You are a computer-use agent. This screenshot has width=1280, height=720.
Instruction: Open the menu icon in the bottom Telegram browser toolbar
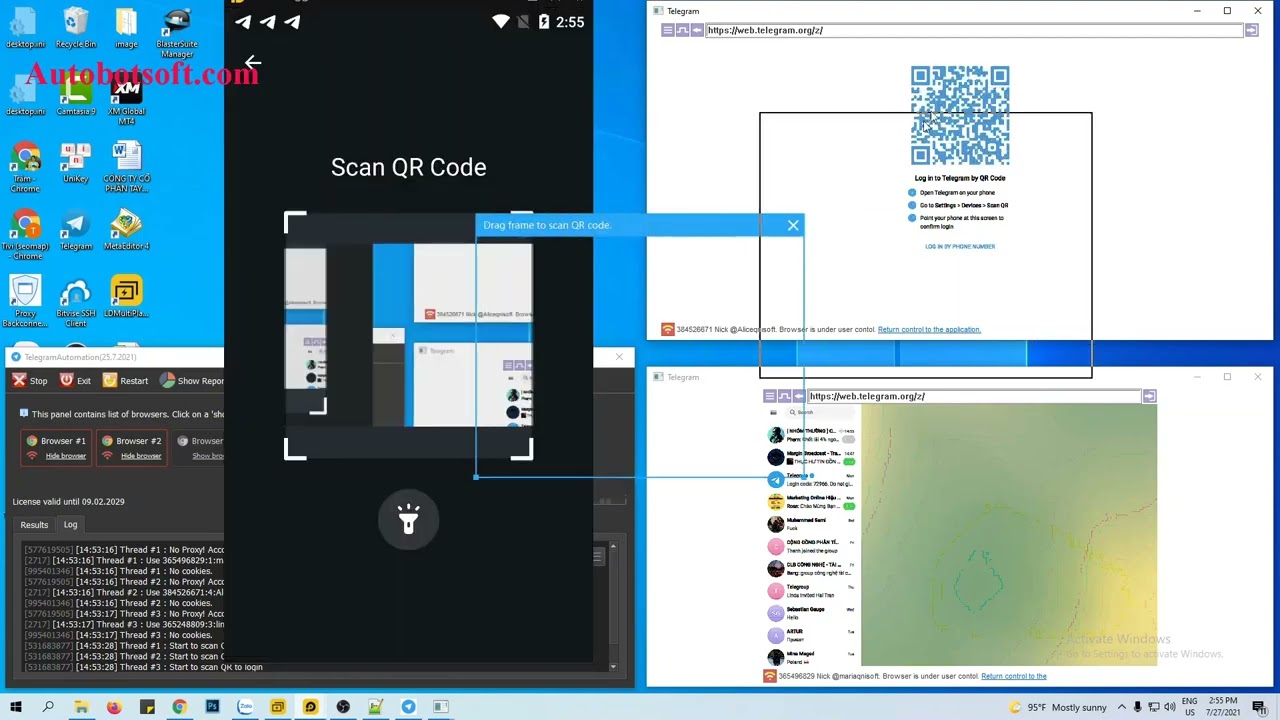tap(769, 396)
